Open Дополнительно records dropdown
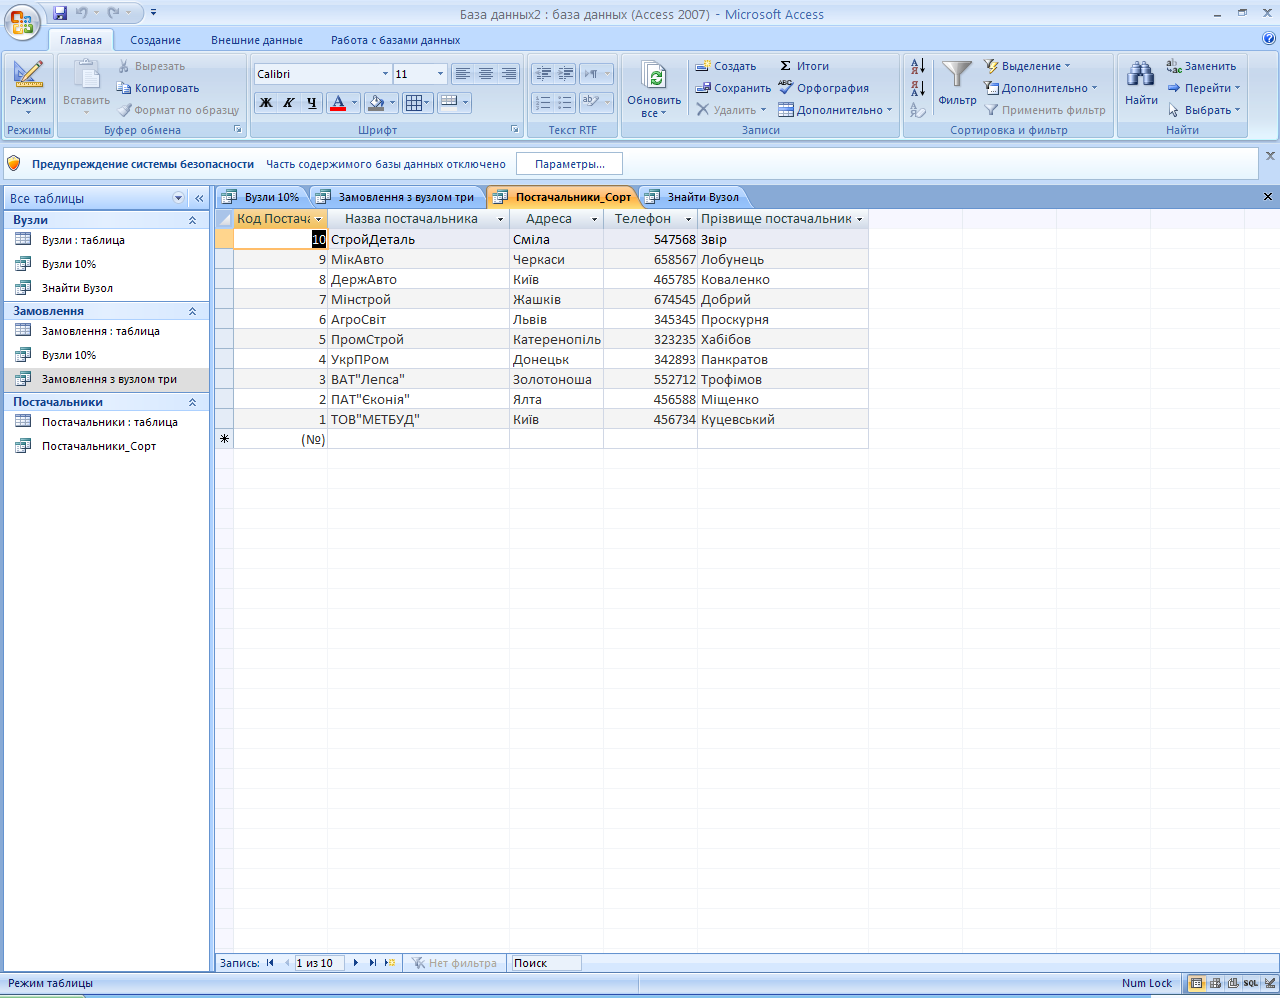 [x=835, y=110]
